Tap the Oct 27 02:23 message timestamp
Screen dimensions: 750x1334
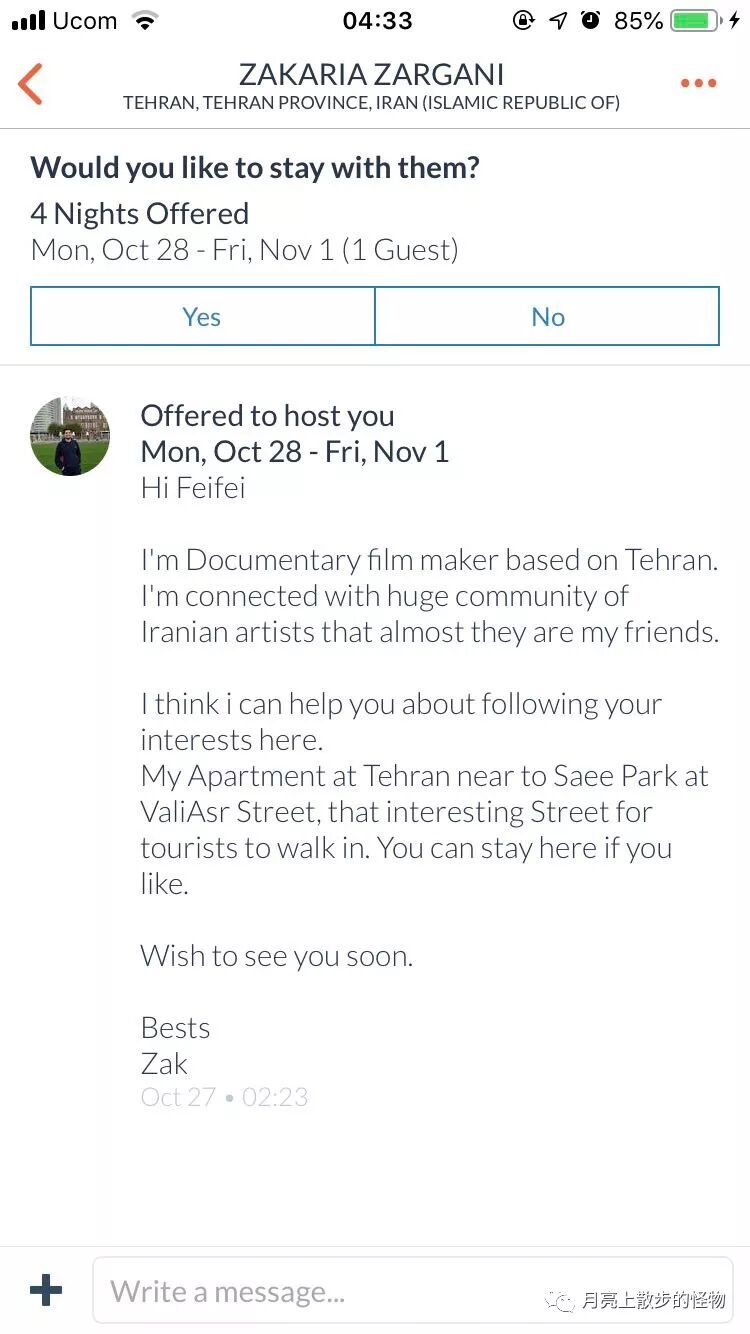click(x=224, y=1097)
